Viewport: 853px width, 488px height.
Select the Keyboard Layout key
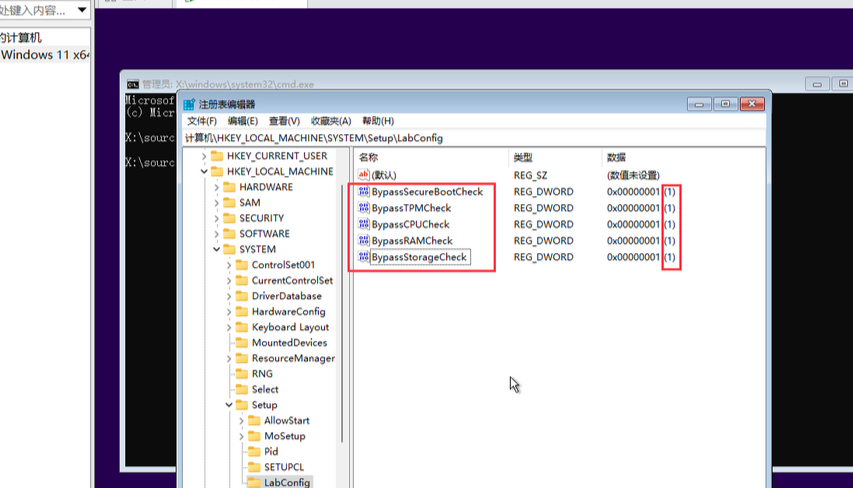[x=290, y=327]
